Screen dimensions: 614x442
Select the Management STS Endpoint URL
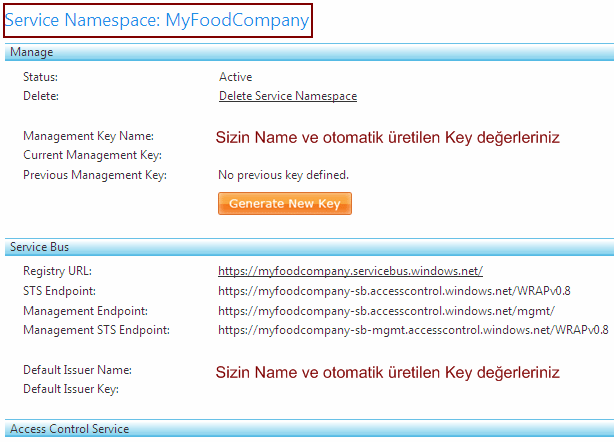click(413, 329)
